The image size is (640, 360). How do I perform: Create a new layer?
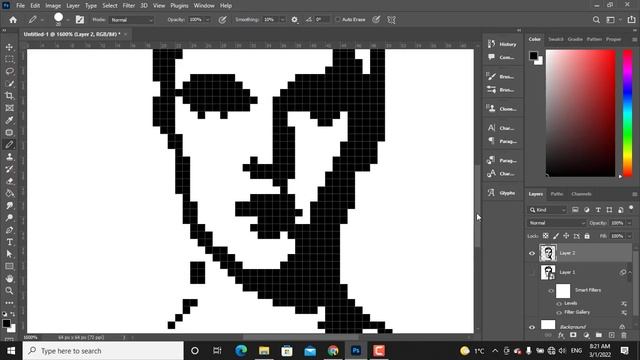click(x=611, y=335)
